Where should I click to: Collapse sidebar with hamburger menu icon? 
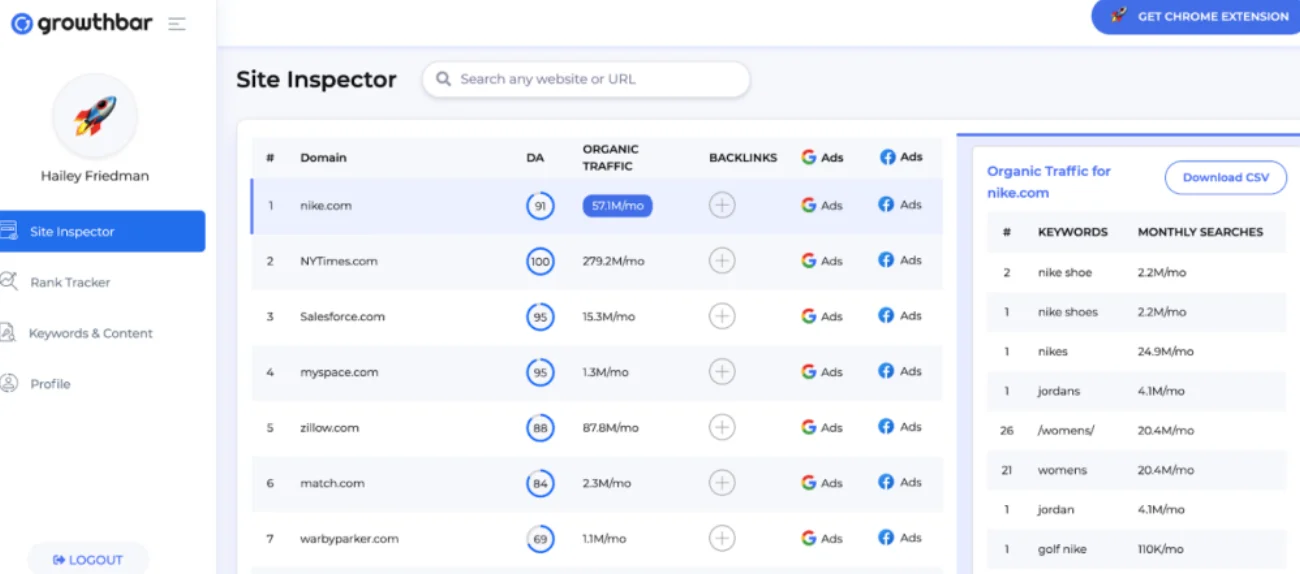pyautogui.click(x=177, y=24)
